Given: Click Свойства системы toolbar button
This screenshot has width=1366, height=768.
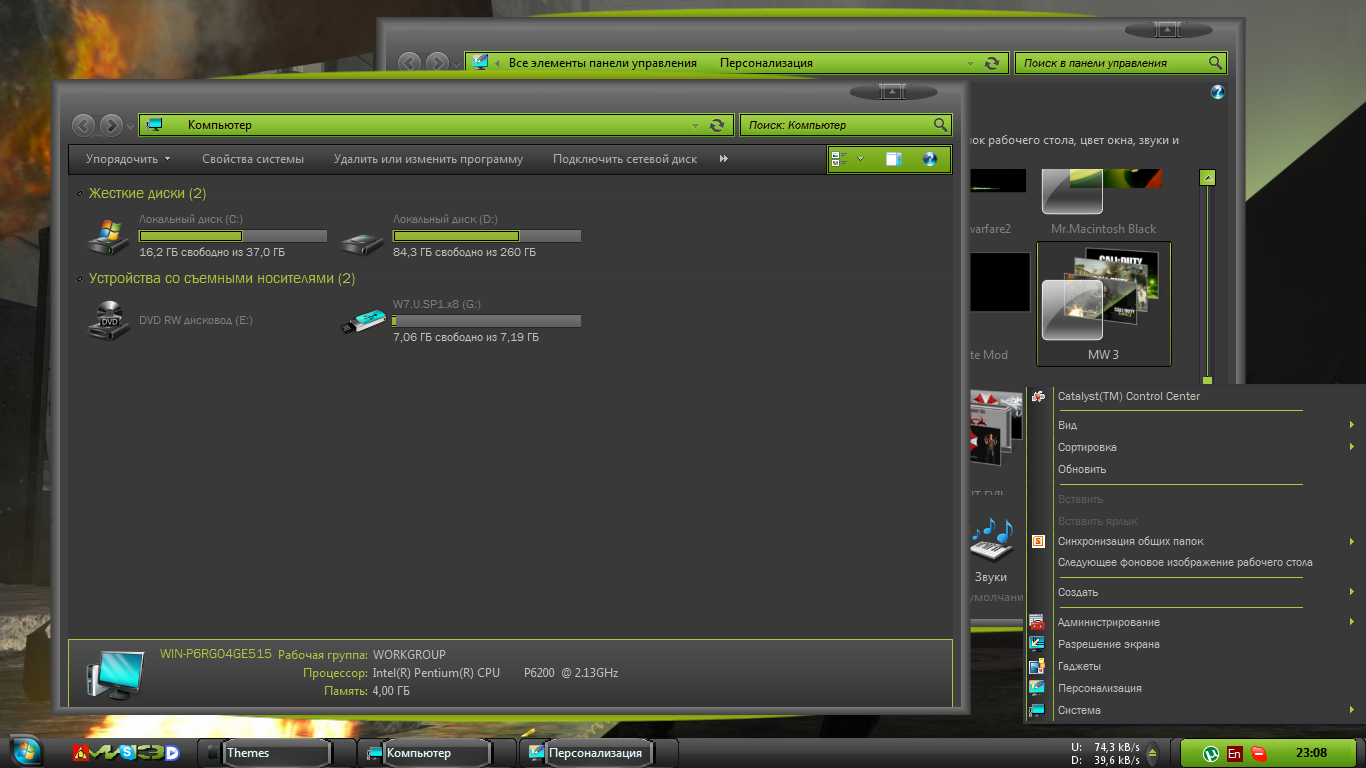Looking at the screenshot, I should (252, 159).
